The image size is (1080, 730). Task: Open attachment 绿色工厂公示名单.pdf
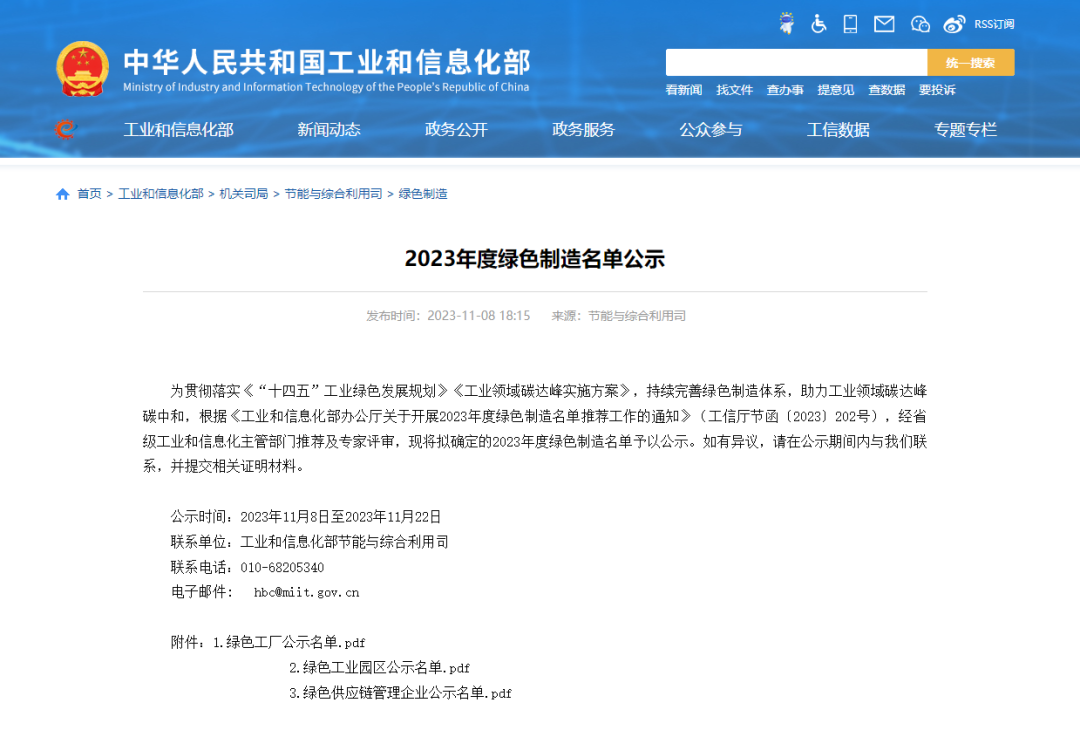(x=295, y=643)
